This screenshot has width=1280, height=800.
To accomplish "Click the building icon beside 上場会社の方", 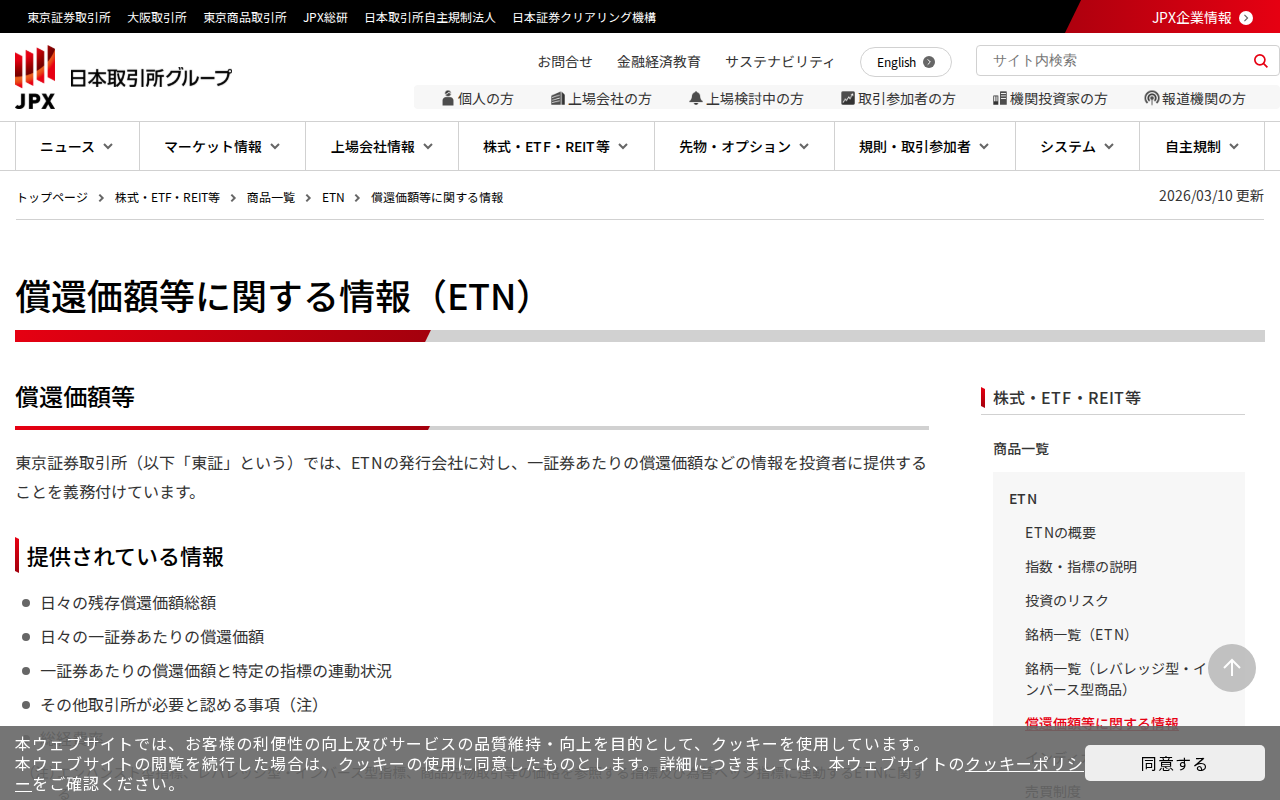I will [x=558, y=98].
